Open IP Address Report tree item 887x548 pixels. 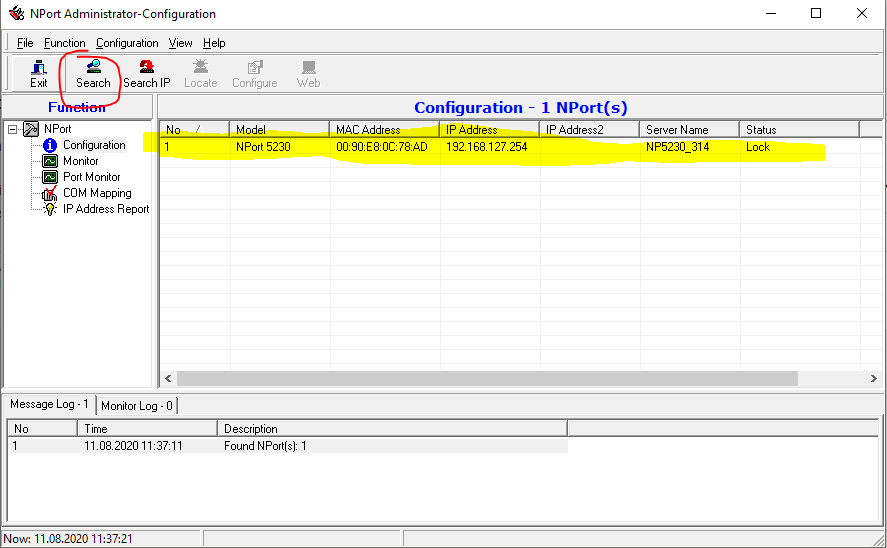pyautogui.click(x=105, y=209)
